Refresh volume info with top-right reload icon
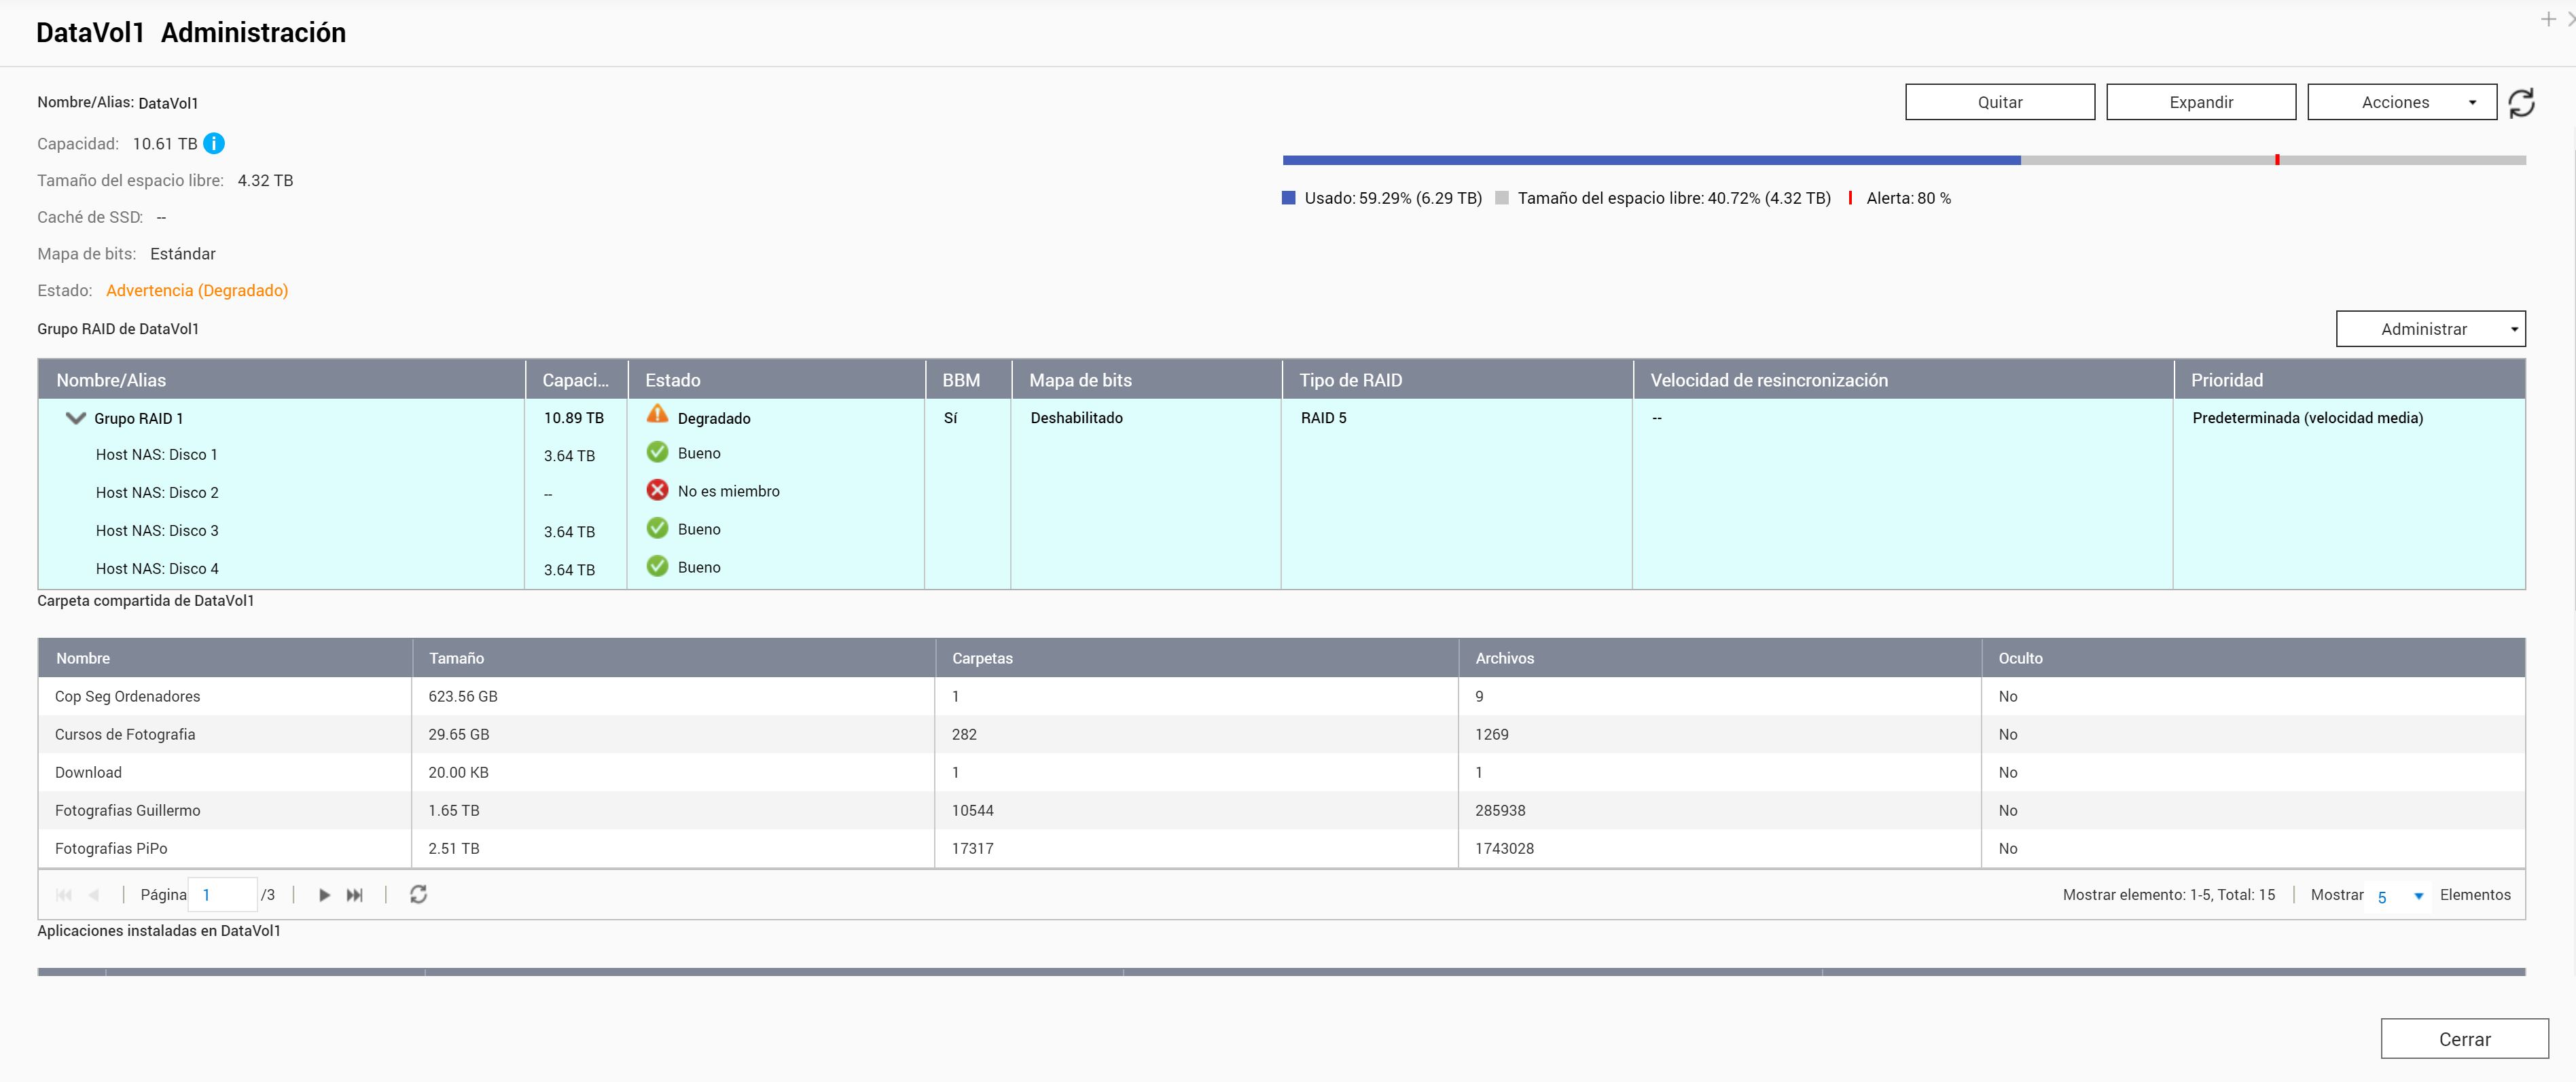 pyautogui.click(x=2521, y=103)
